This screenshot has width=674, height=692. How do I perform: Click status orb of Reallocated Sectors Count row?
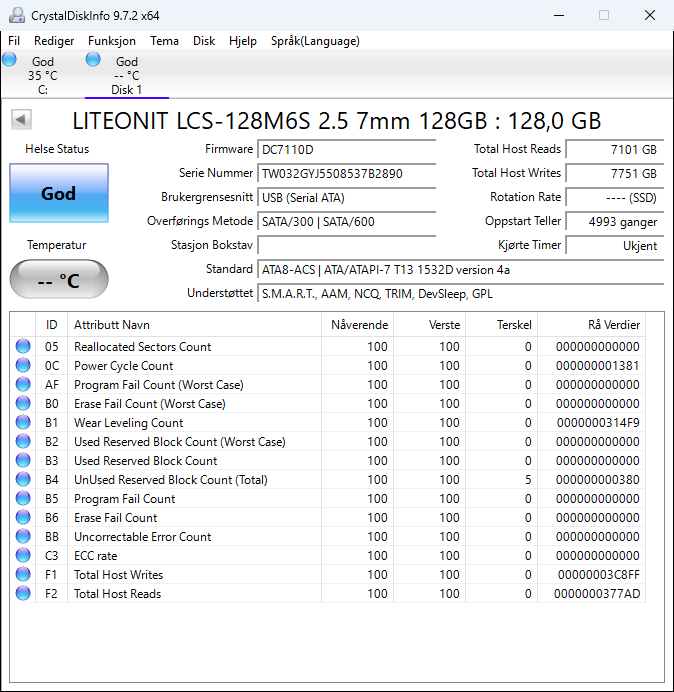[23, 346]
